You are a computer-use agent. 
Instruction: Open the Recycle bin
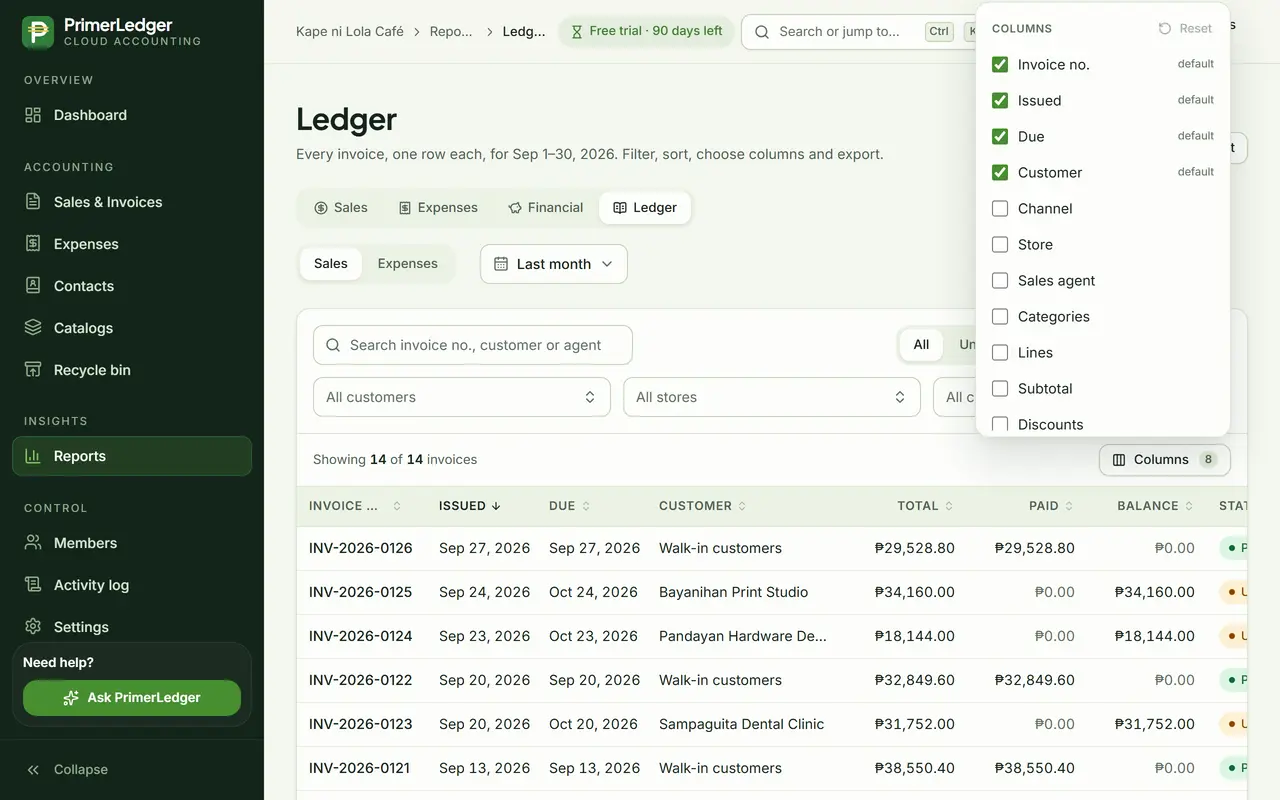point(132,370)
